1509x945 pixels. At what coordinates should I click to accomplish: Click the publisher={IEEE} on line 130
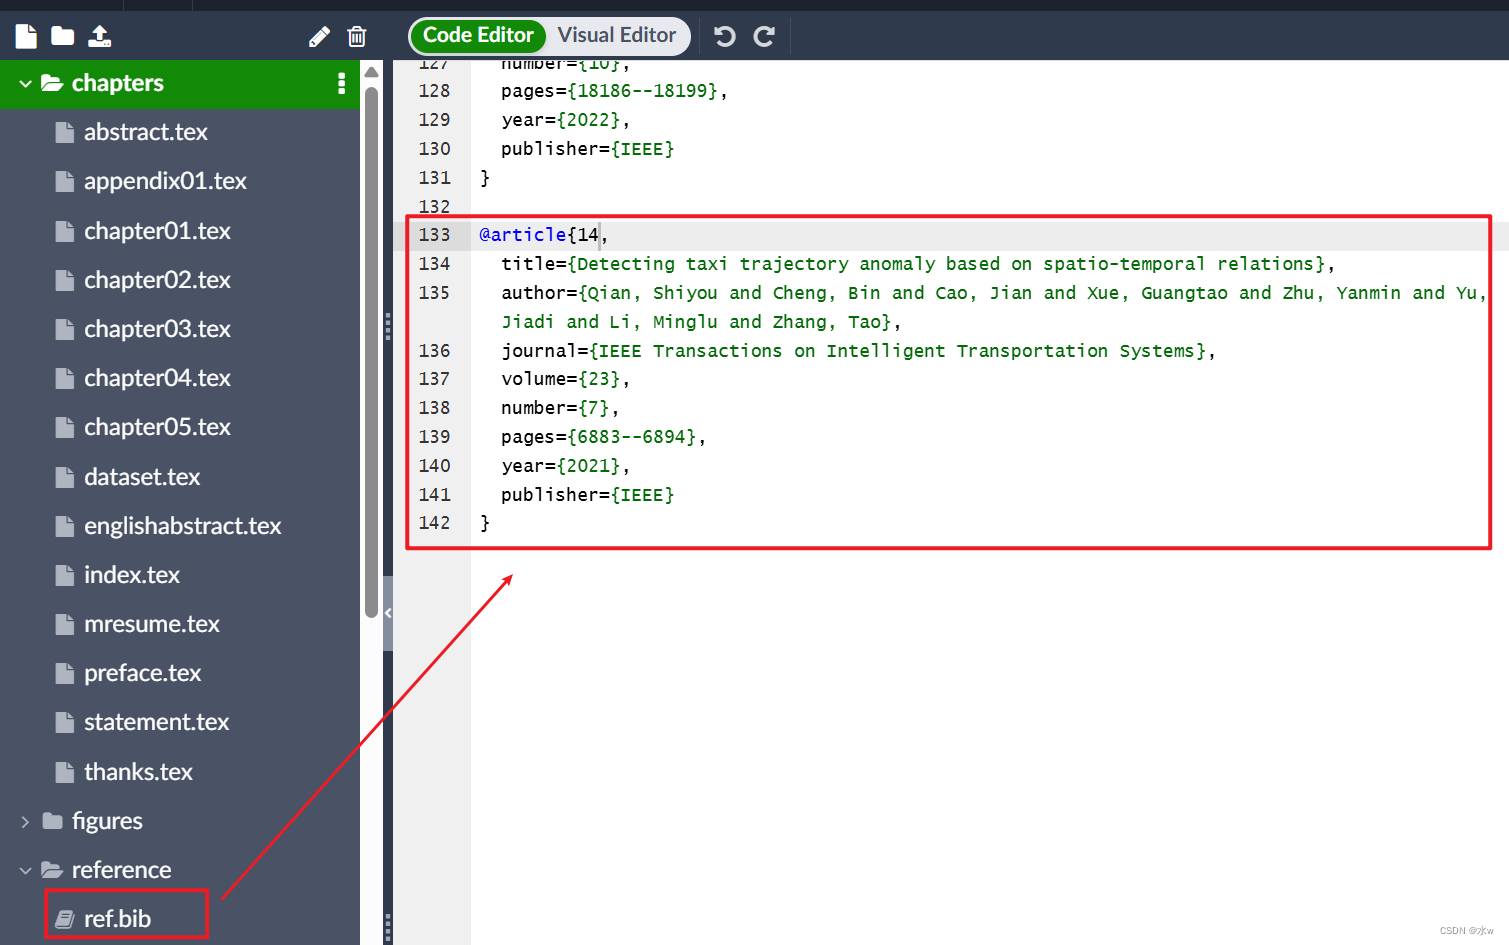coord(587,149)
